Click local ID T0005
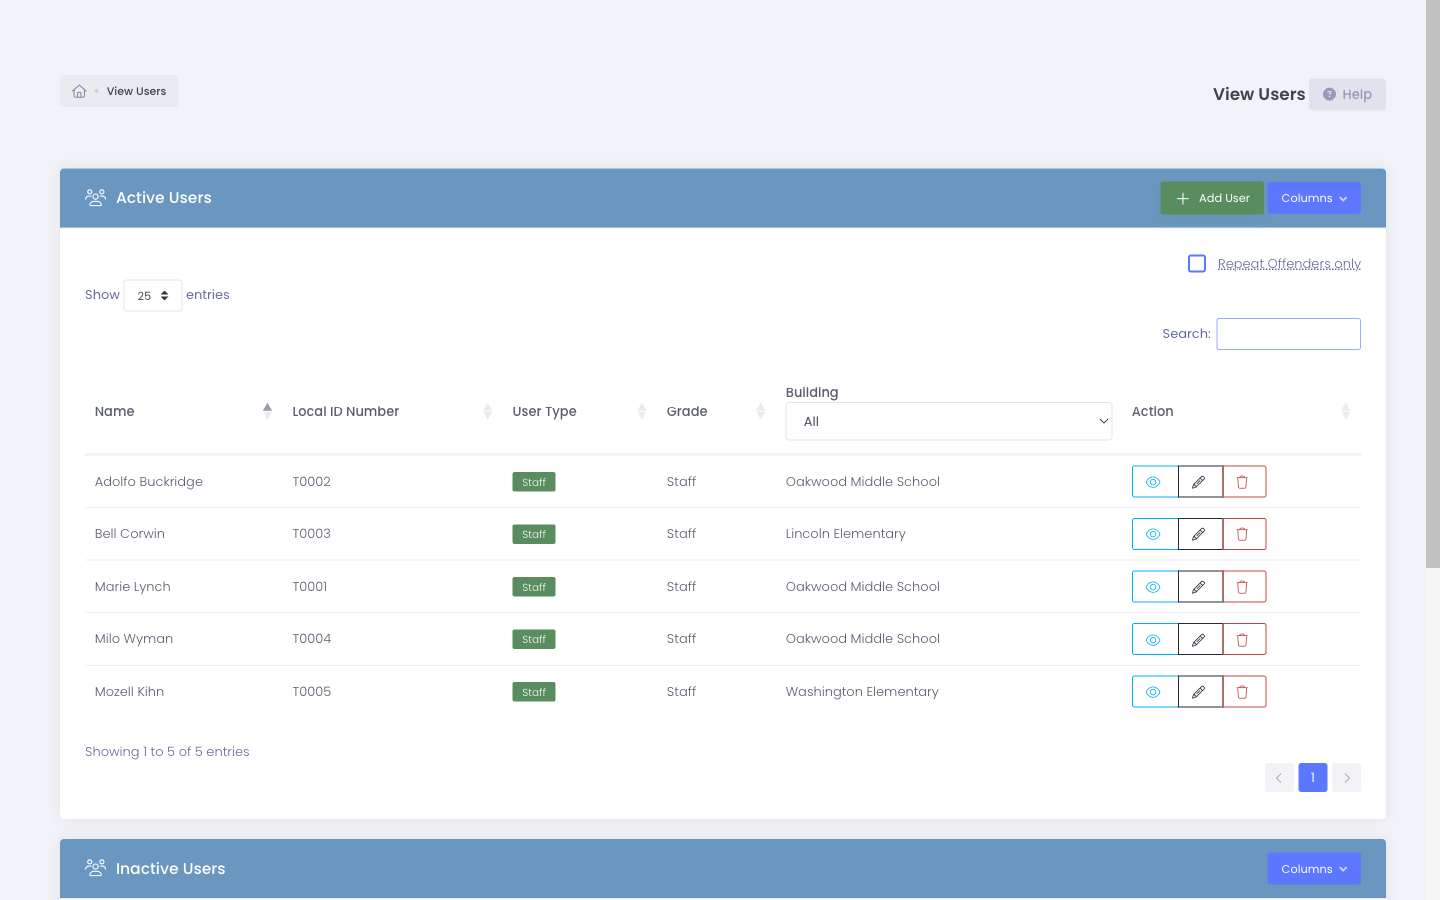This screenshot has width=1440, height=900. 312,691
